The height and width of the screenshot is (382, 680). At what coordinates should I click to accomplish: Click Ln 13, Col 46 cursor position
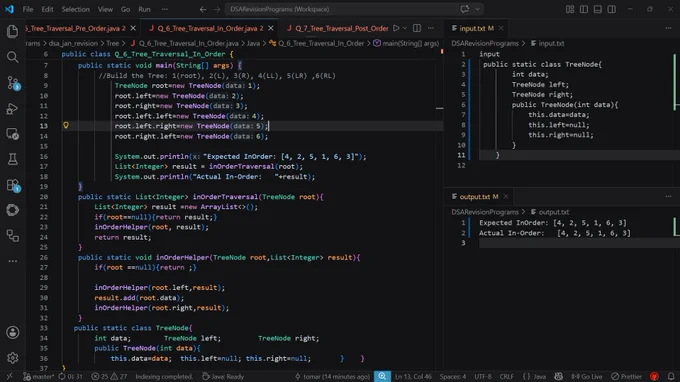413,376
